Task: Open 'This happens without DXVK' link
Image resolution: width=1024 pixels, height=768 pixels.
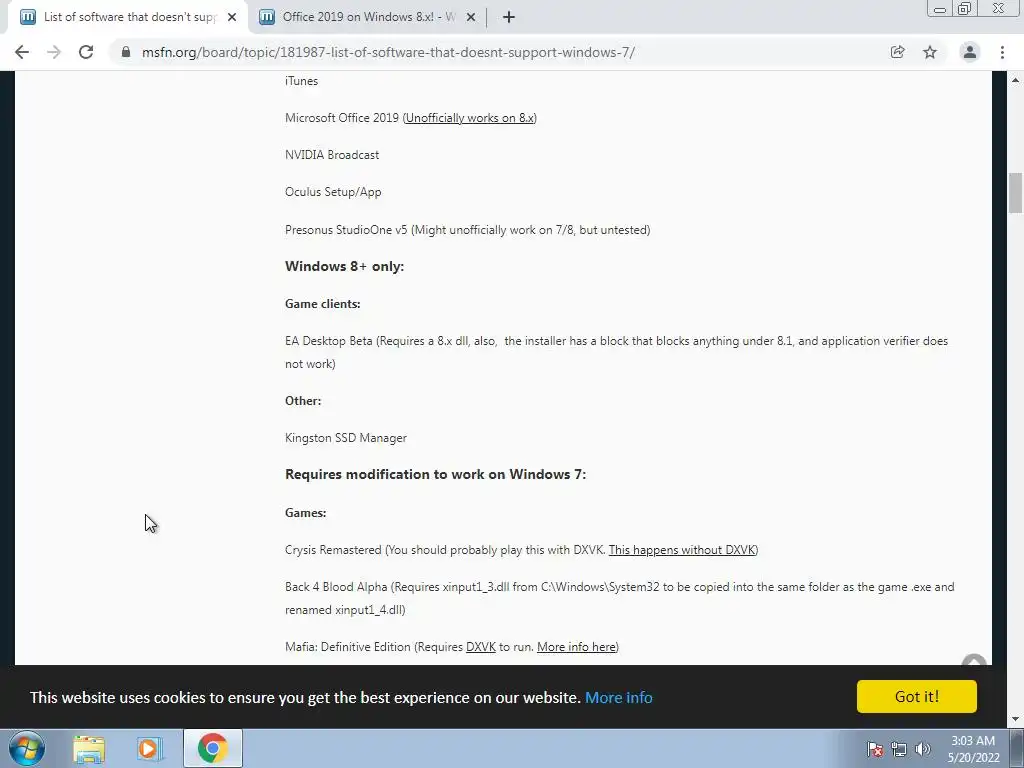Action: pyautogui.click(x=682, y=550)
